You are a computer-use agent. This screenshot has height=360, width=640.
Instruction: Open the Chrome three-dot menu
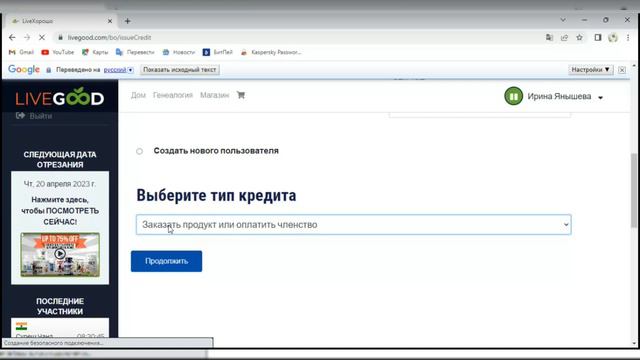point(628,38)
